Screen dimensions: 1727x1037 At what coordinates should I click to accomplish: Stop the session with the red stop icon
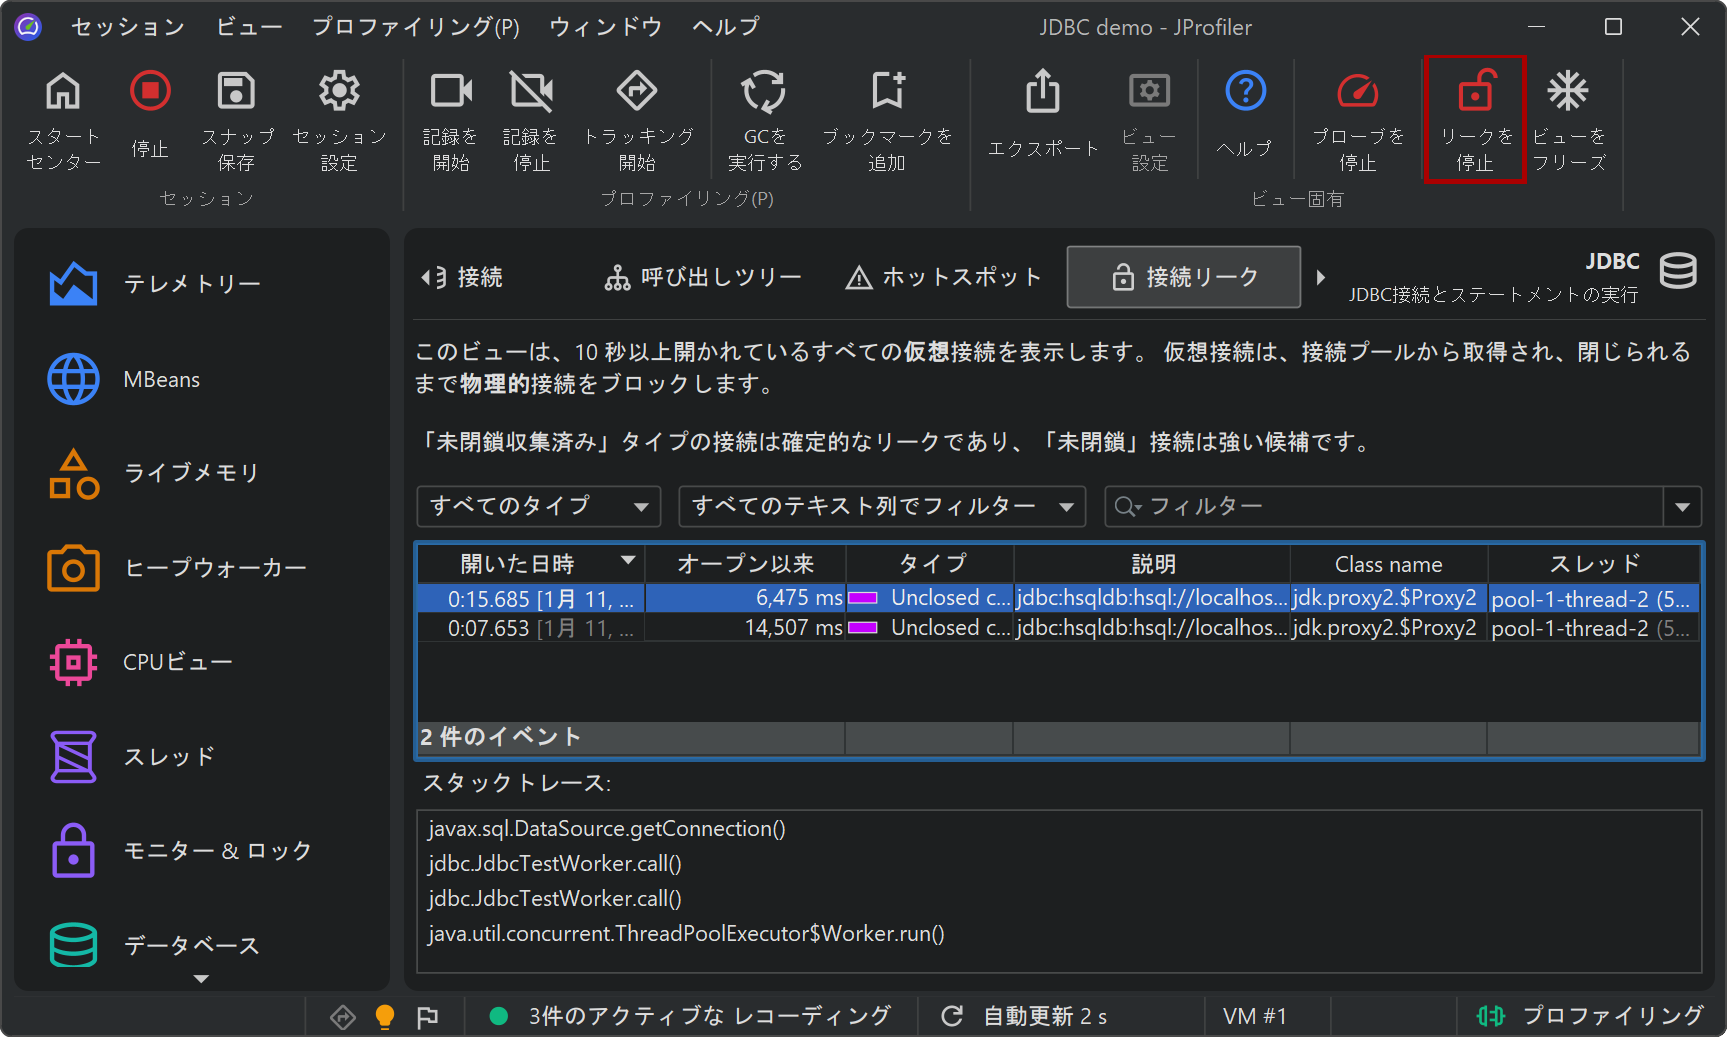click(150, 93)
